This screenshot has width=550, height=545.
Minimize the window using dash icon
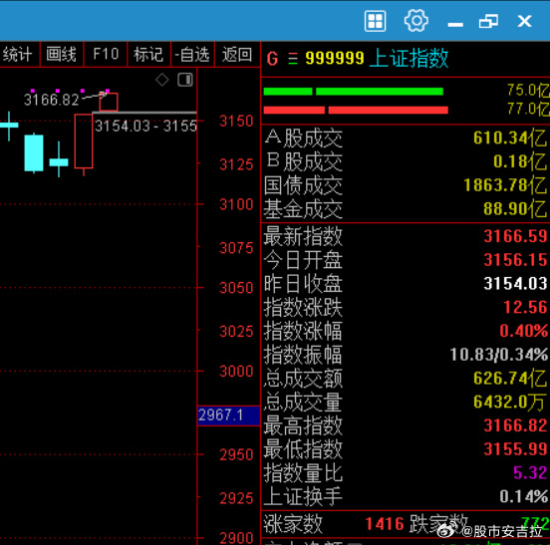pyautogui.click(x=455, y=24)
